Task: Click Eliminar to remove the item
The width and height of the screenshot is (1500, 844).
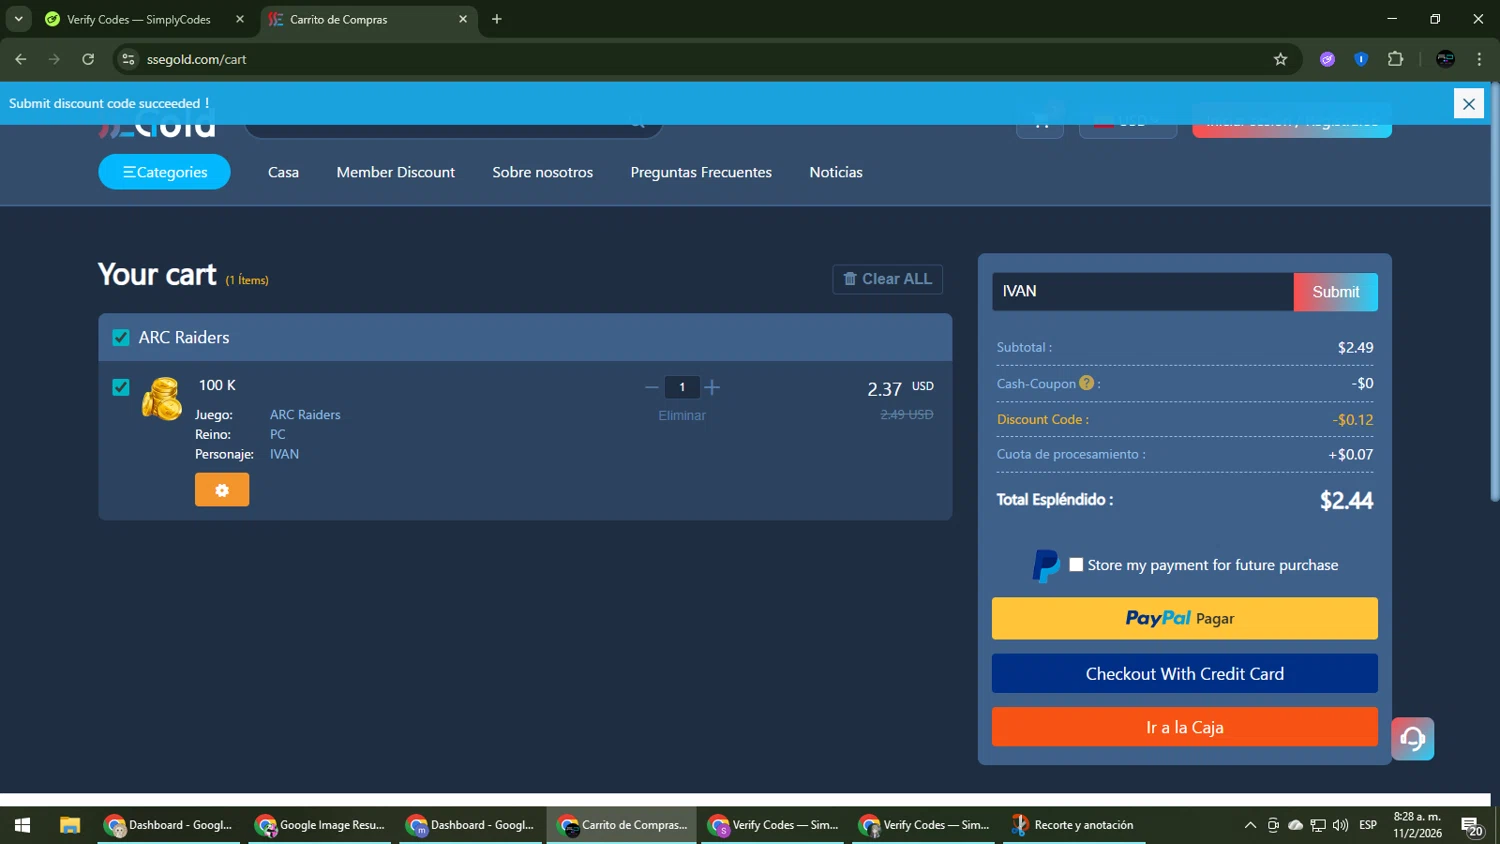Action: [x=682, y=415]
